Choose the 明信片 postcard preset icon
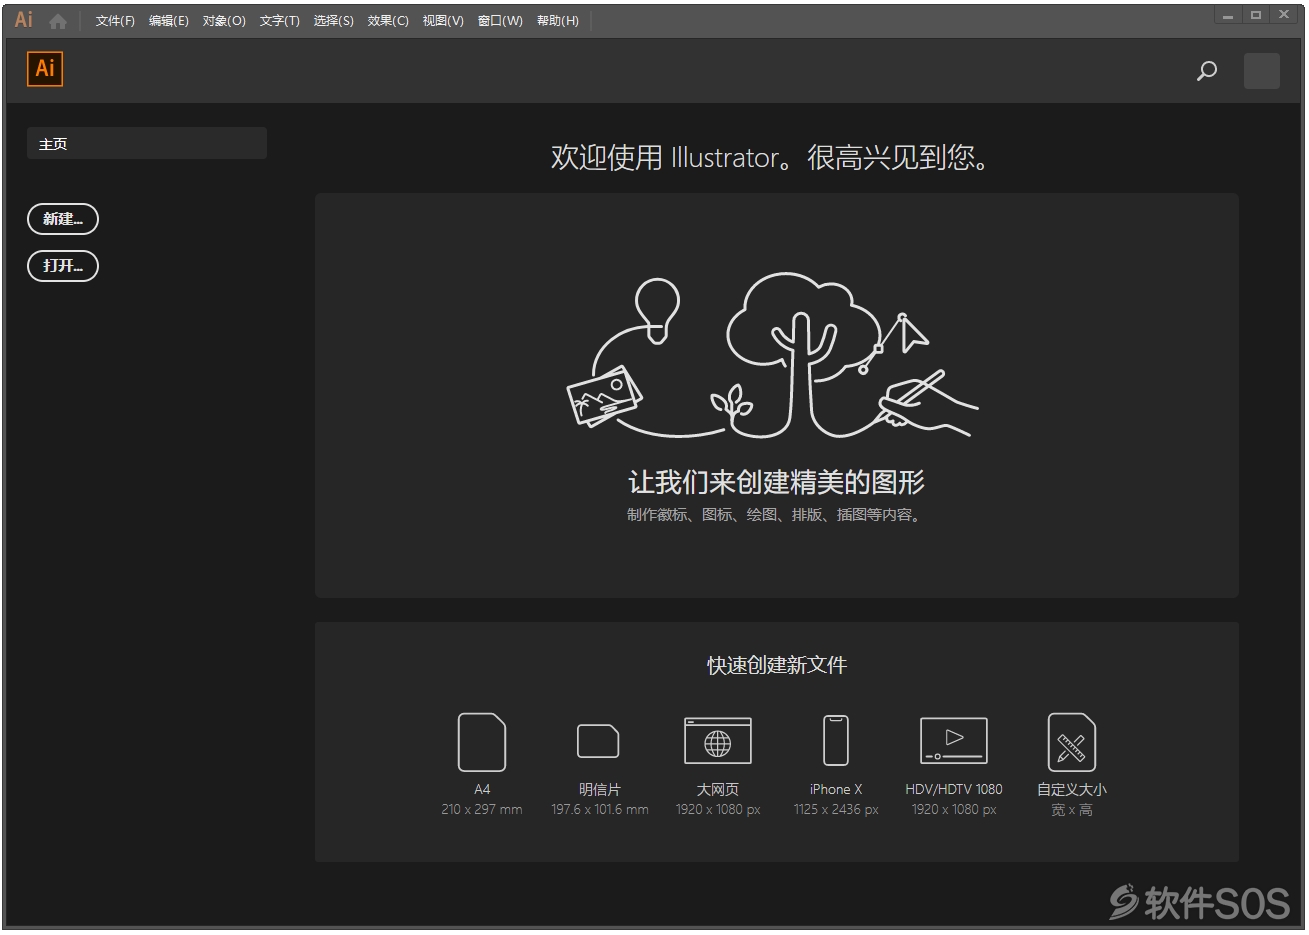The image size is (1309, 935). (x=598, y=741)
